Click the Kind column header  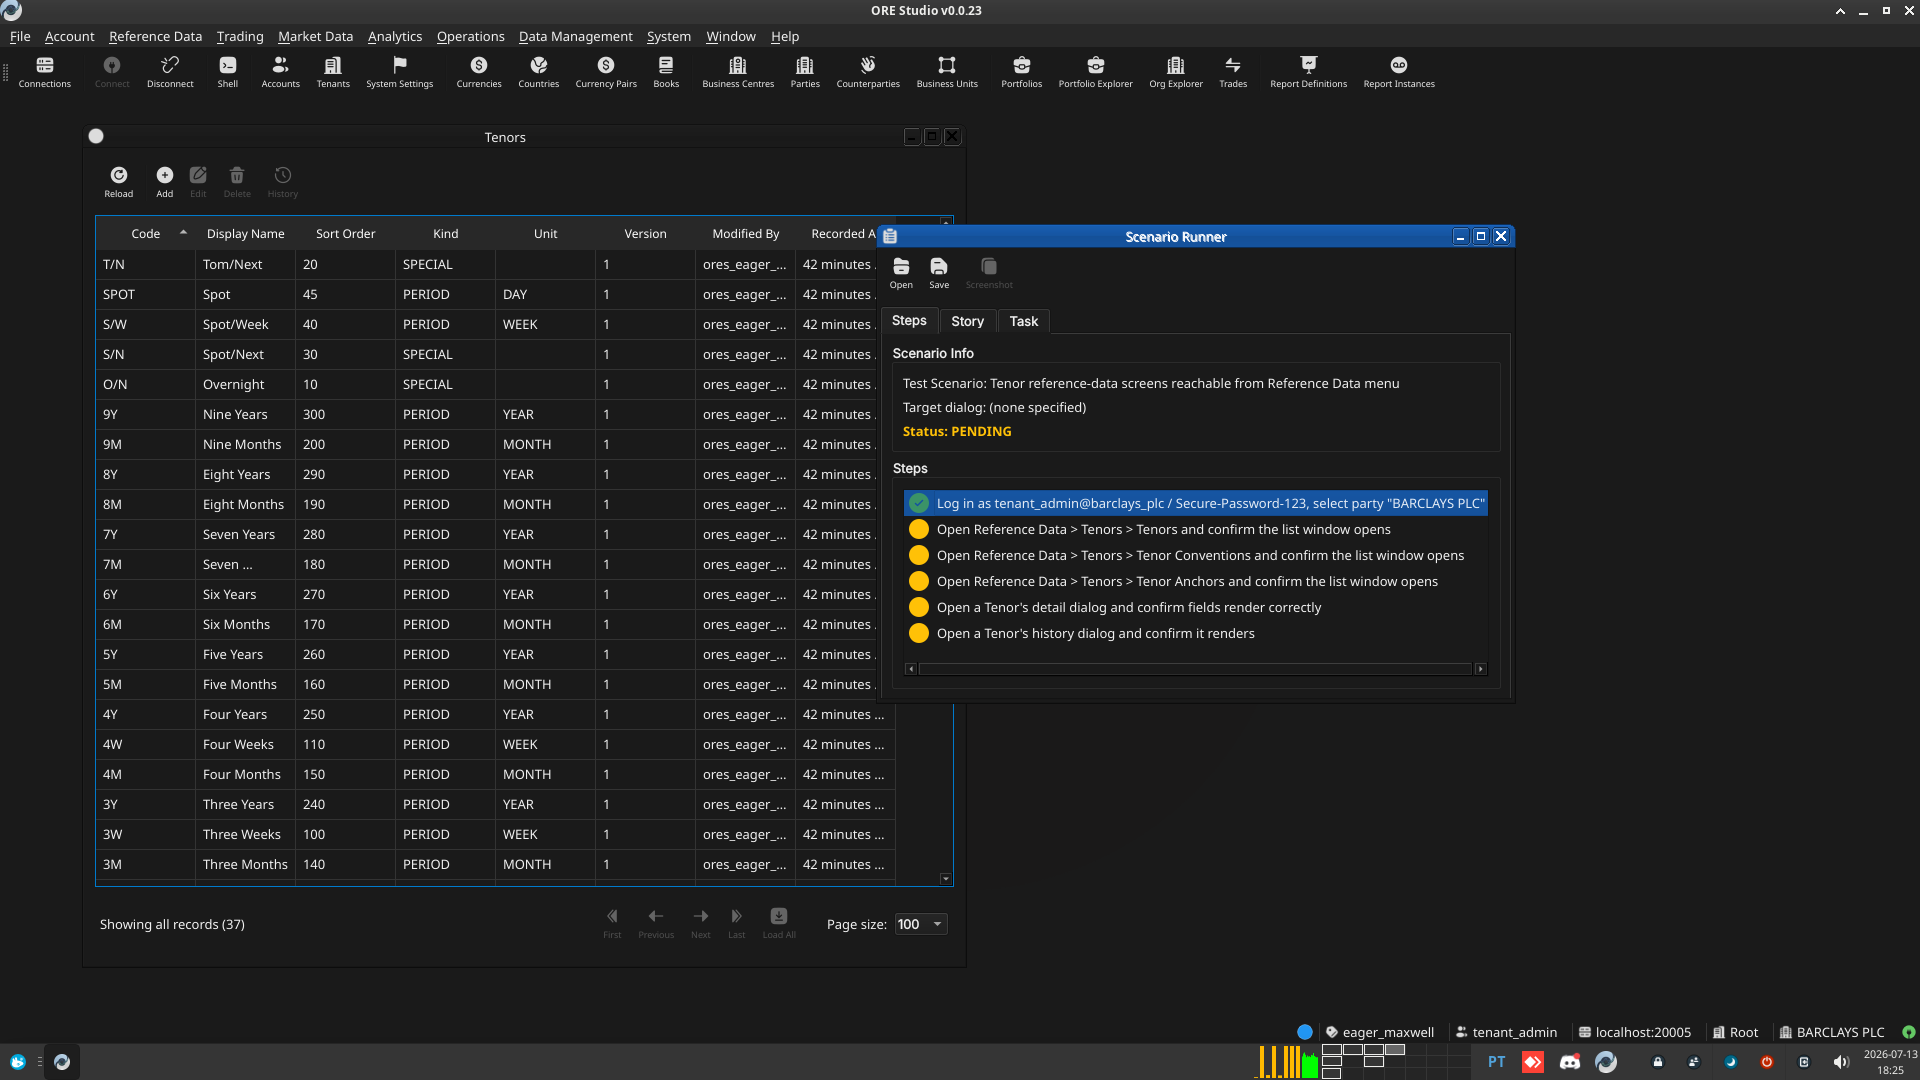click(x=445, y=233)
